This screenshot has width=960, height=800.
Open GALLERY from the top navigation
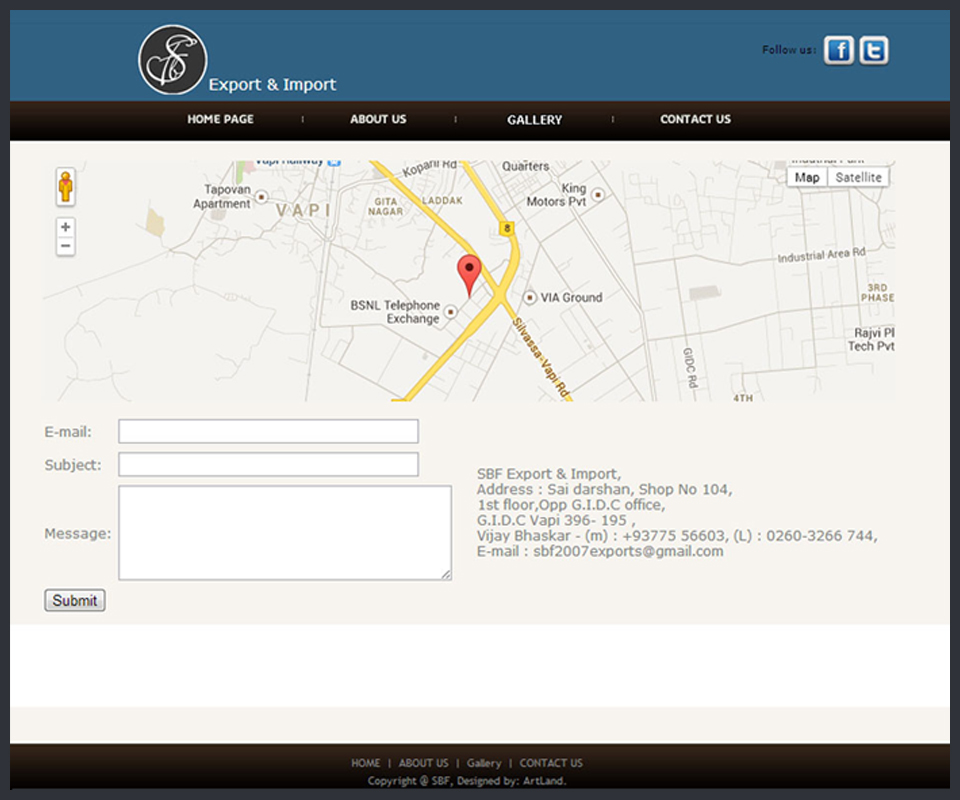[x=534, y=120]
